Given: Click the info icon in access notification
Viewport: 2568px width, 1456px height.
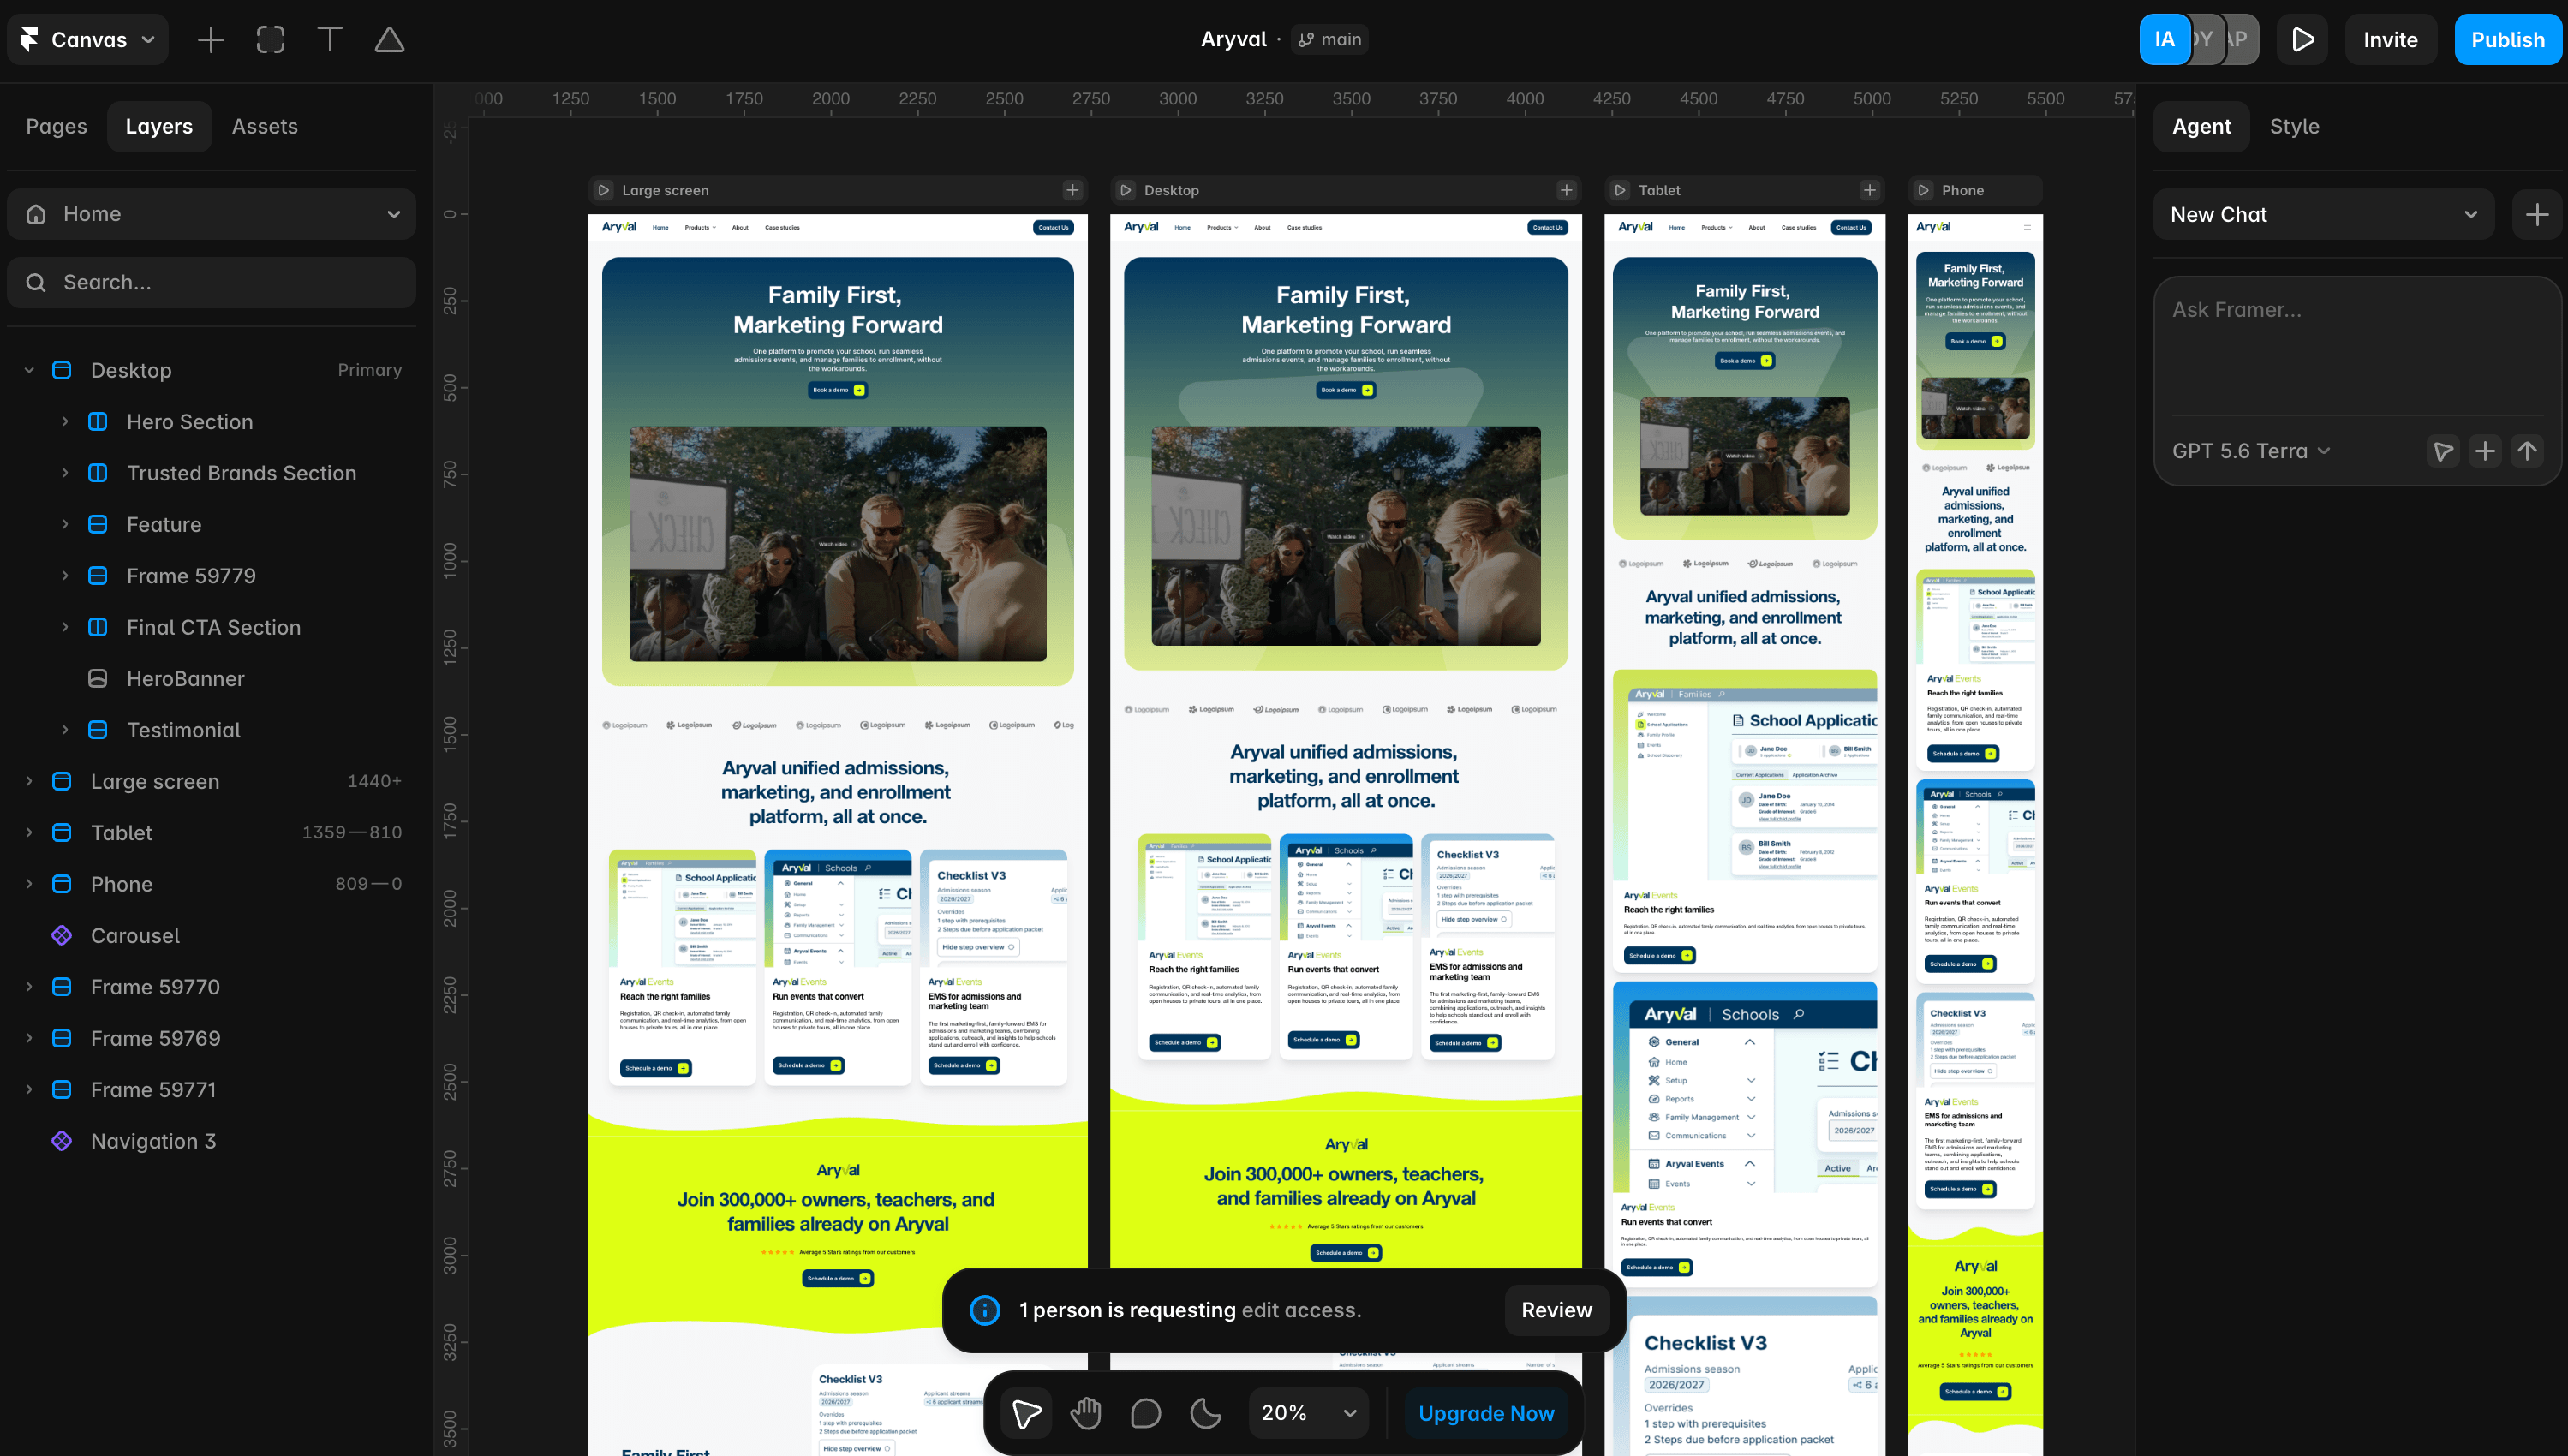Looking at the screenshot, I should click(x=985, y=1310).
